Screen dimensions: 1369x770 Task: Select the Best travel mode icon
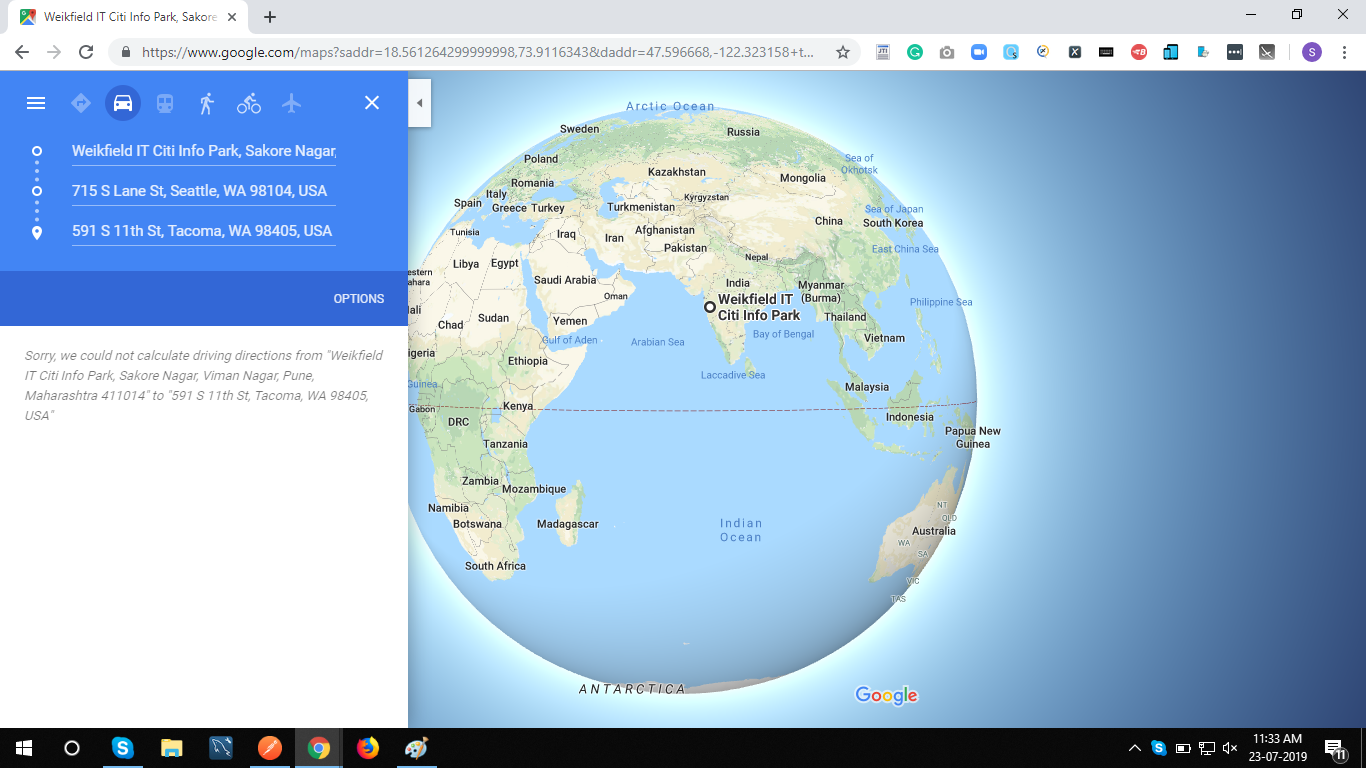click(x=81, y=103)
